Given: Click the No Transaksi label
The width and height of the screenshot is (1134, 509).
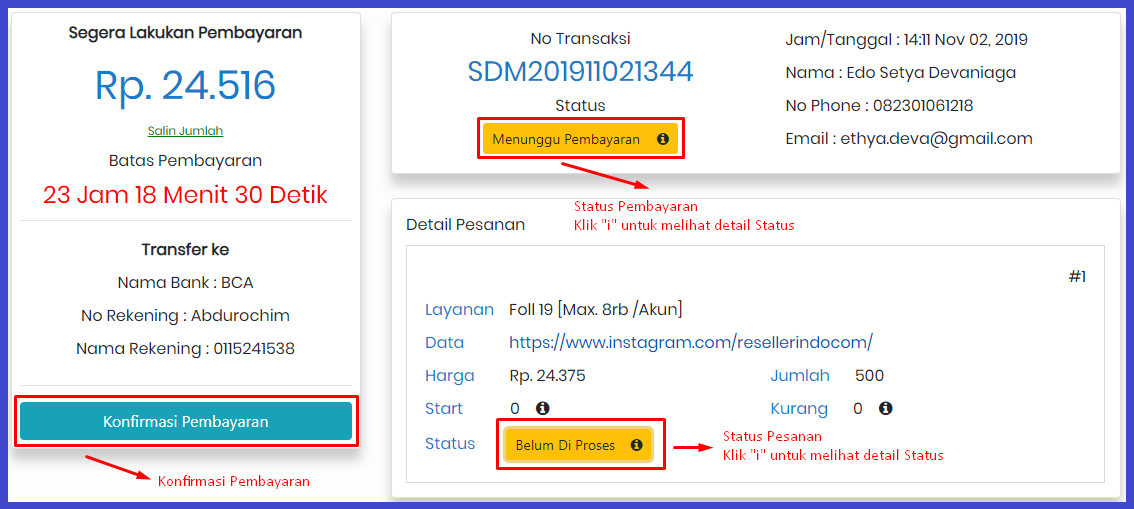Looking at the screenshot, I should tap(580, 39).
